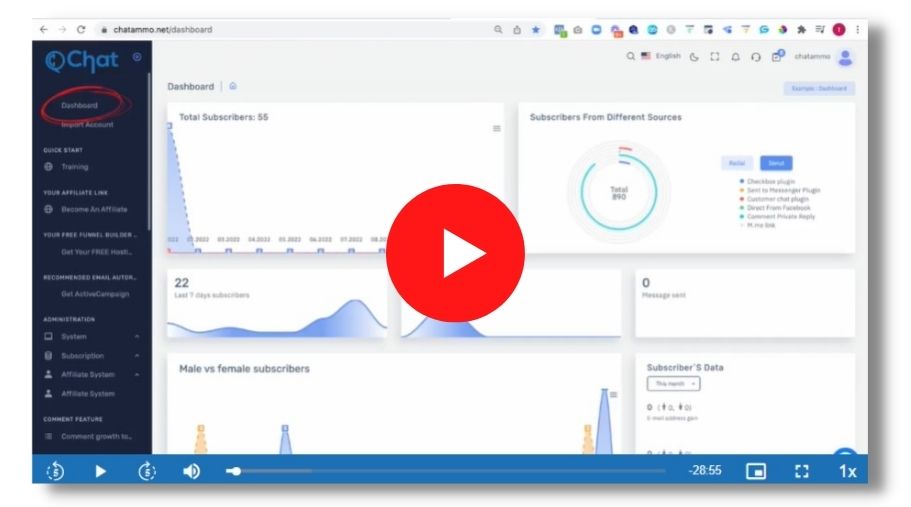Click the user avatar in the header
The image size is (911, 507).
click(x=846, y=57)
